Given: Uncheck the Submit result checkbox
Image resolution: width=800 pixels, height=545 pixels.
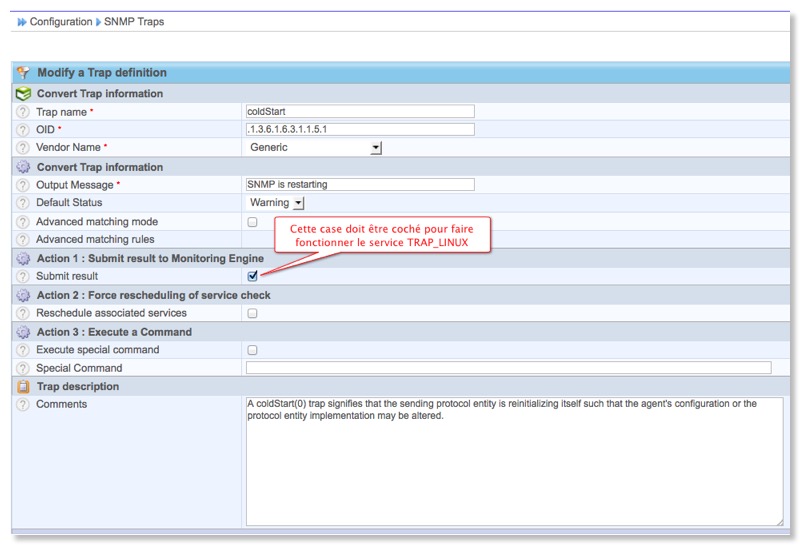Looking at the screenshot, I should click(x=252, y=276).
